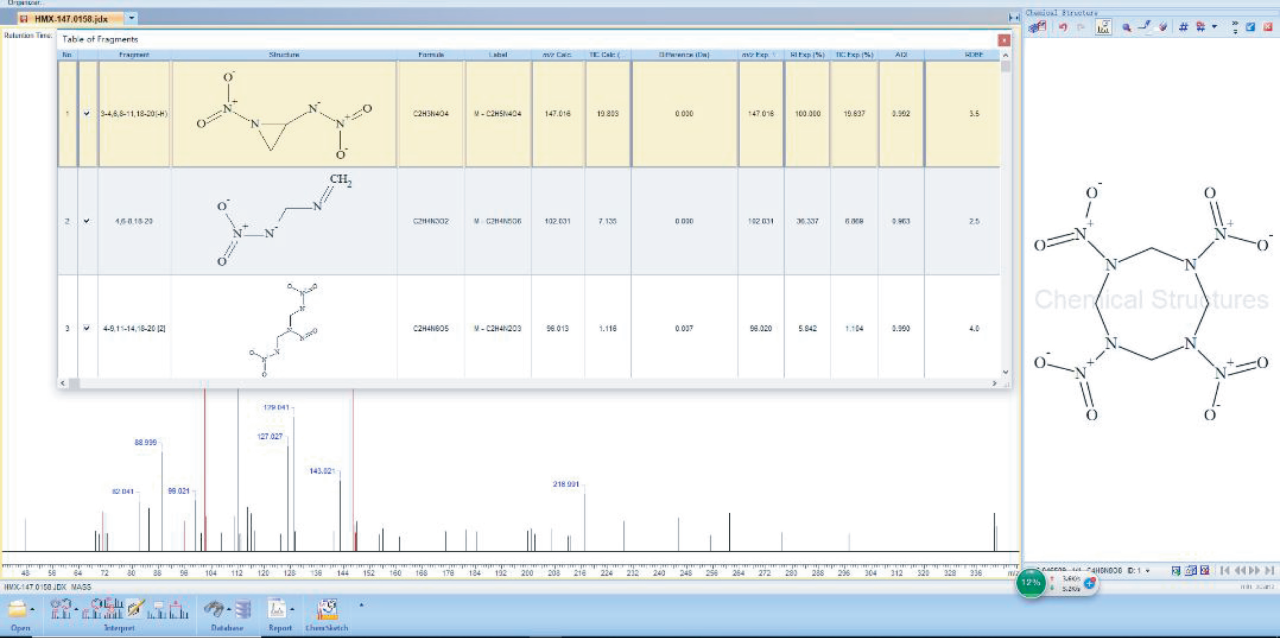The width and height of the screenshot is (1280, 638).
Task: Expand the dropdown next to HMX-147.0158.jdx tab
Action: [x=132, y=19]
